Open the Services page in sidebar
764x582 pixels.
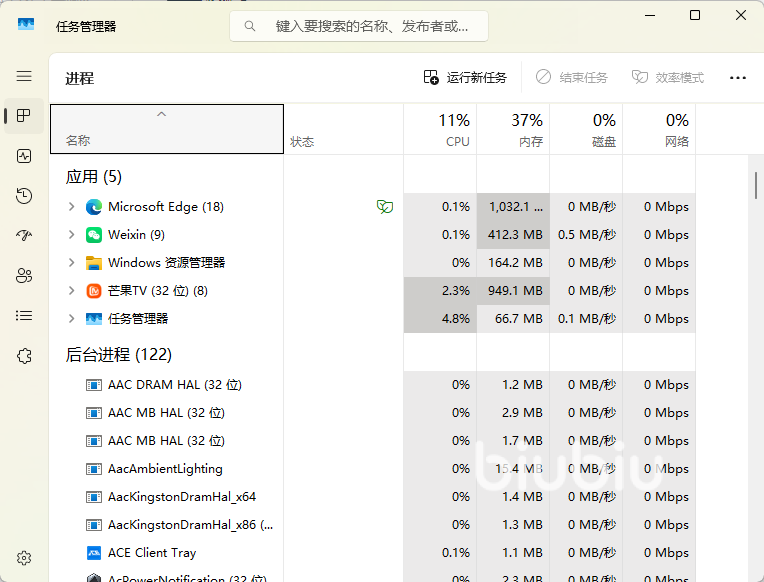coord(24,356)
